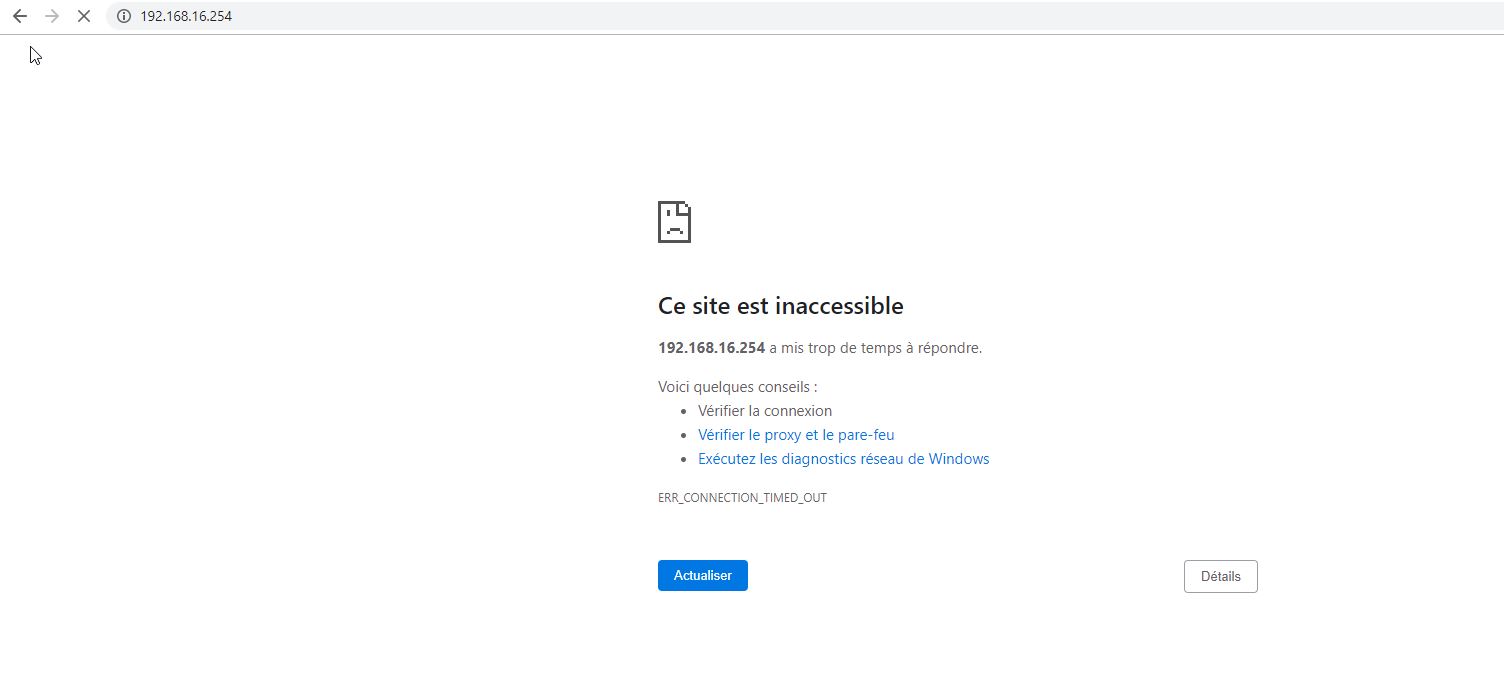Focus the address bar showing 192.168.16.254
This screenshot has width=1504, height=695.
804,16
